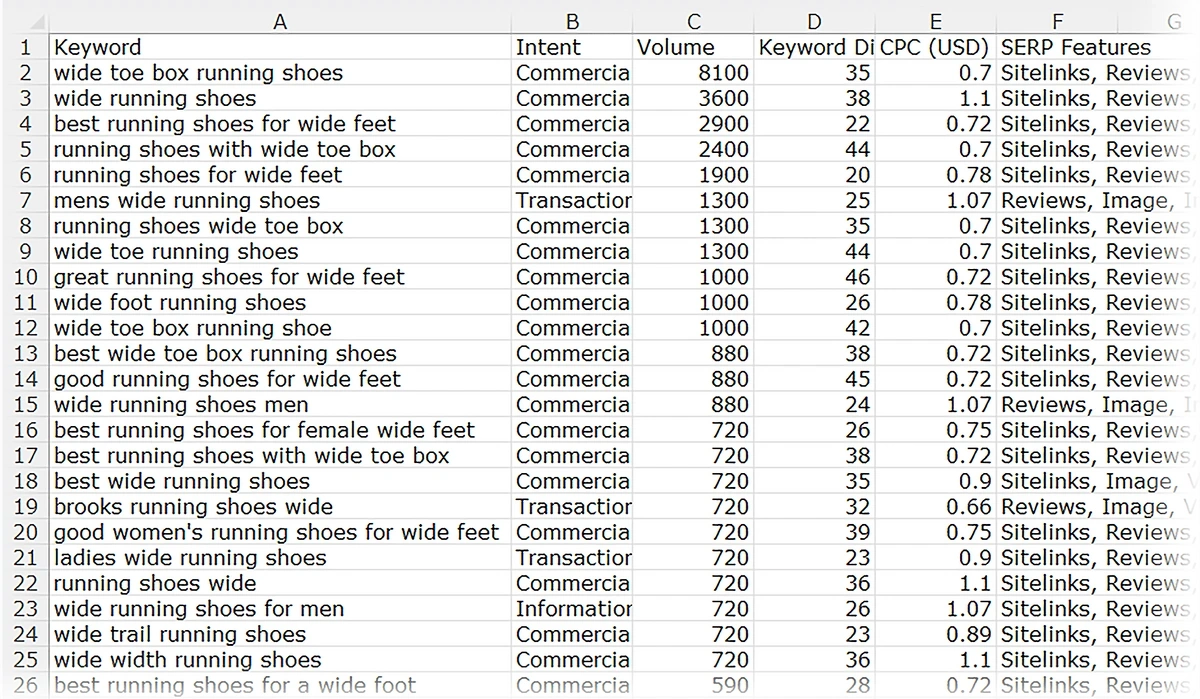The width and height of the screenshot is (1200, 699).
Task: Select cell 'wide running shoes for men'
Action: pos(280,609)
